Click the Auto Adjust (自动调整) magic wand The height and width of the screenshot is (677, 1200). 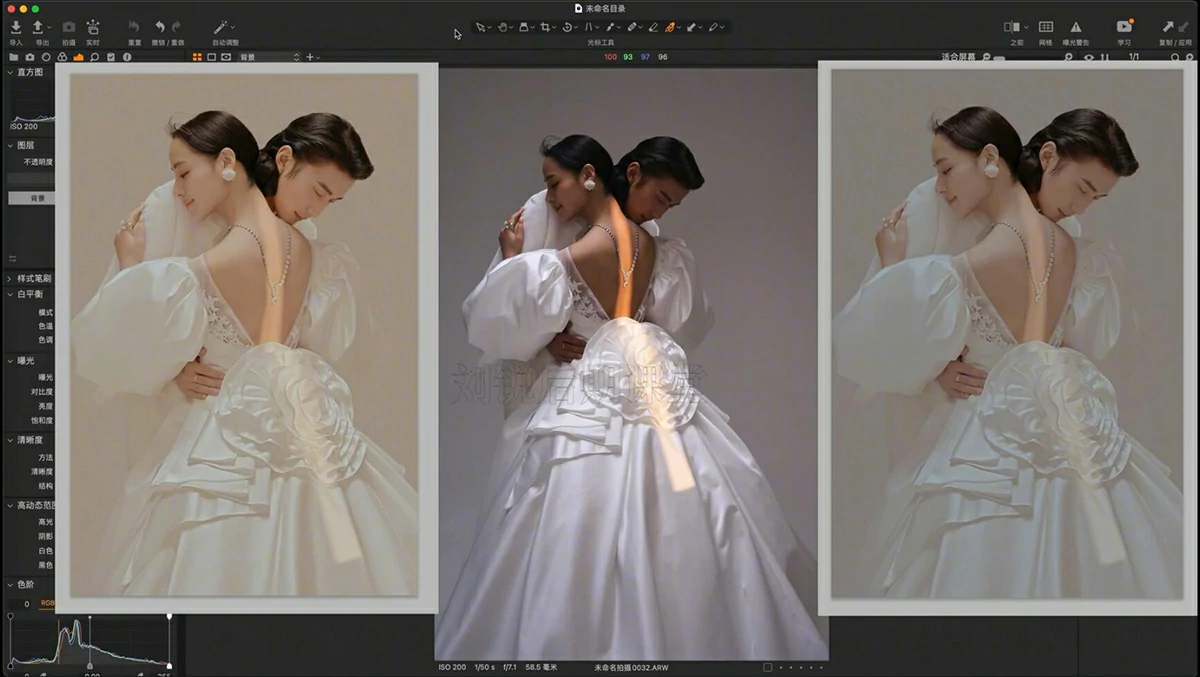coord(220,27)
